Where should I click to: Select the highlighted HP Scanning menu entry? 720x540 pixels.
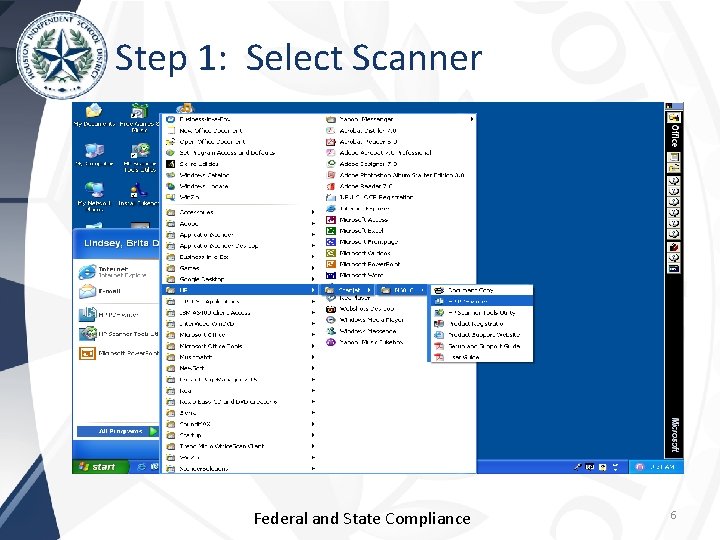(x=481, y=301)
